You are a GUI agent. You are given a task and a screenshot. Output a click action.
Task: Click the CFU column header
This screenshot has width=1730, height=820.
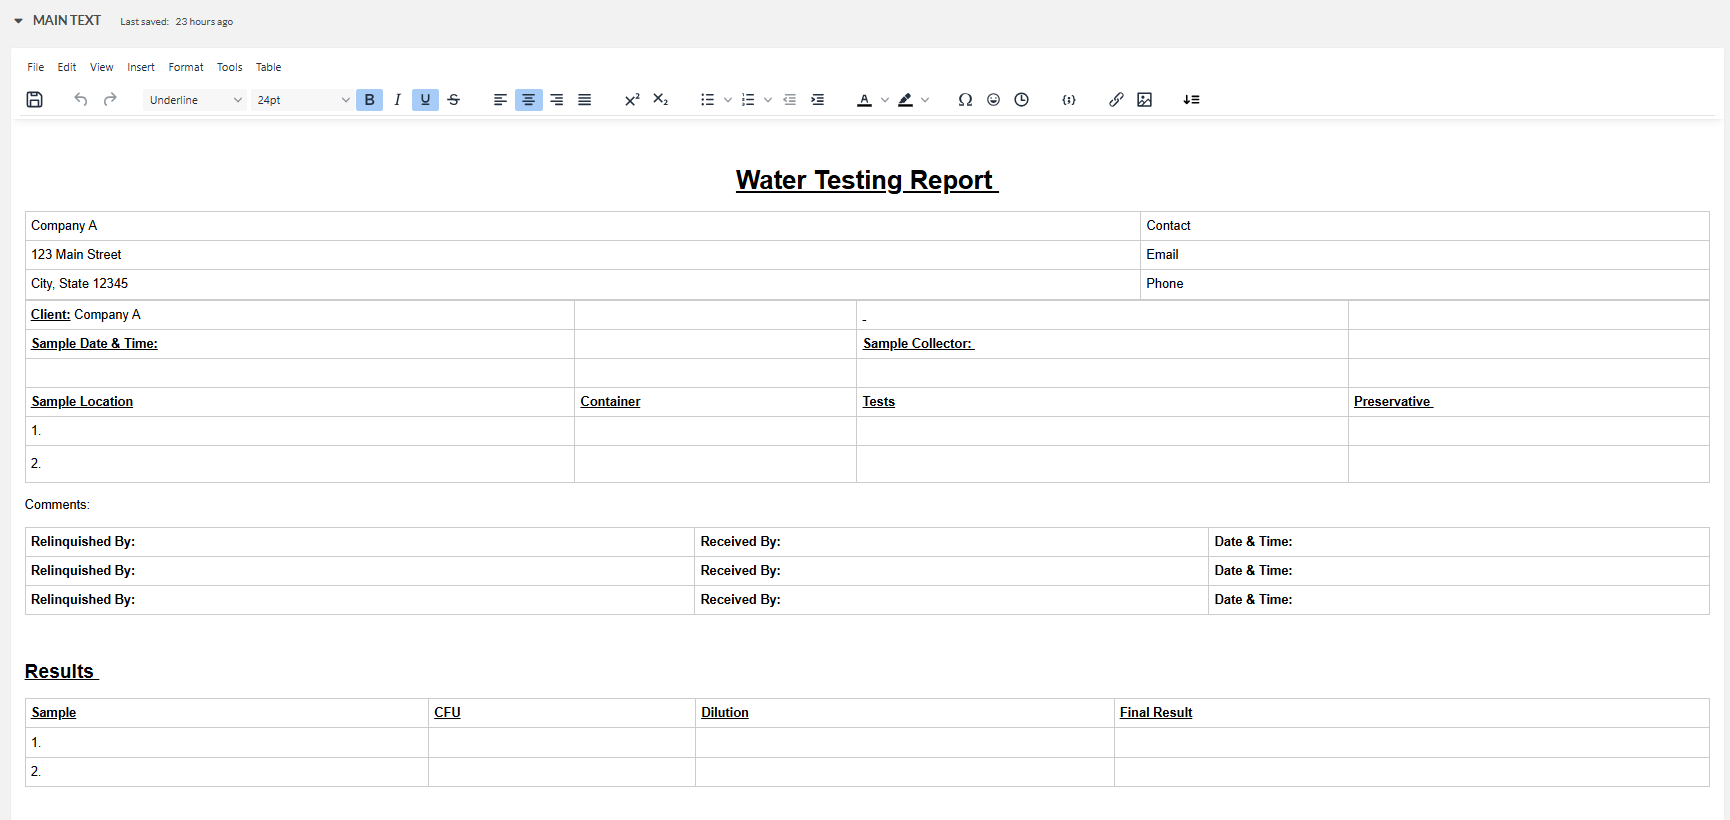[x=447, y=713]
